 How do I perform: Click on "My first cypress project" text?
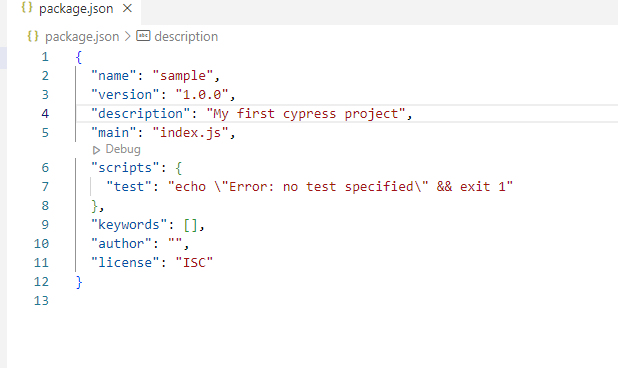(x=306, y=114)
